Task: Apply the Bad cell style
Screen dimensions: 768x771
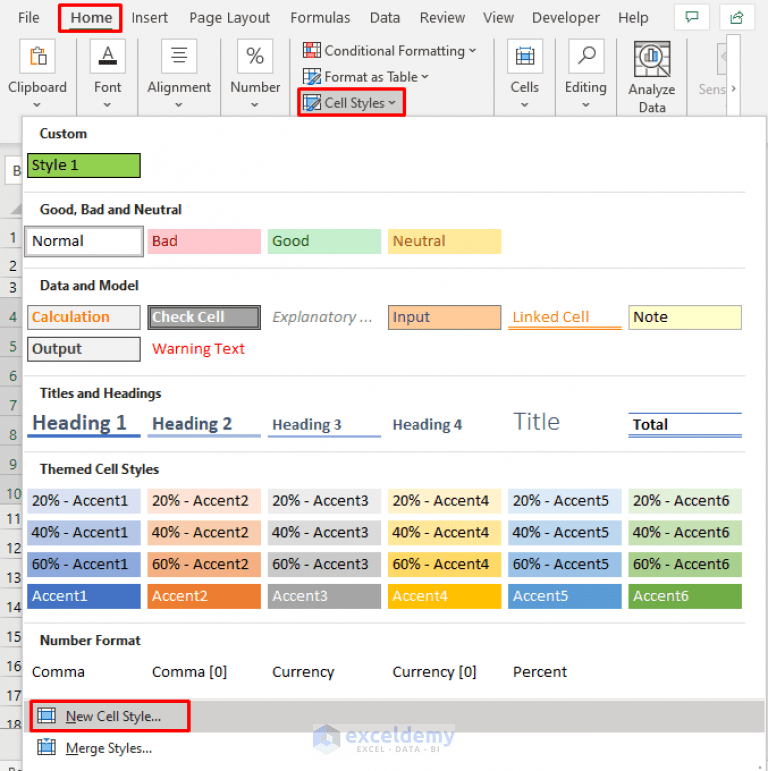Action: click(x=204, y=241)
